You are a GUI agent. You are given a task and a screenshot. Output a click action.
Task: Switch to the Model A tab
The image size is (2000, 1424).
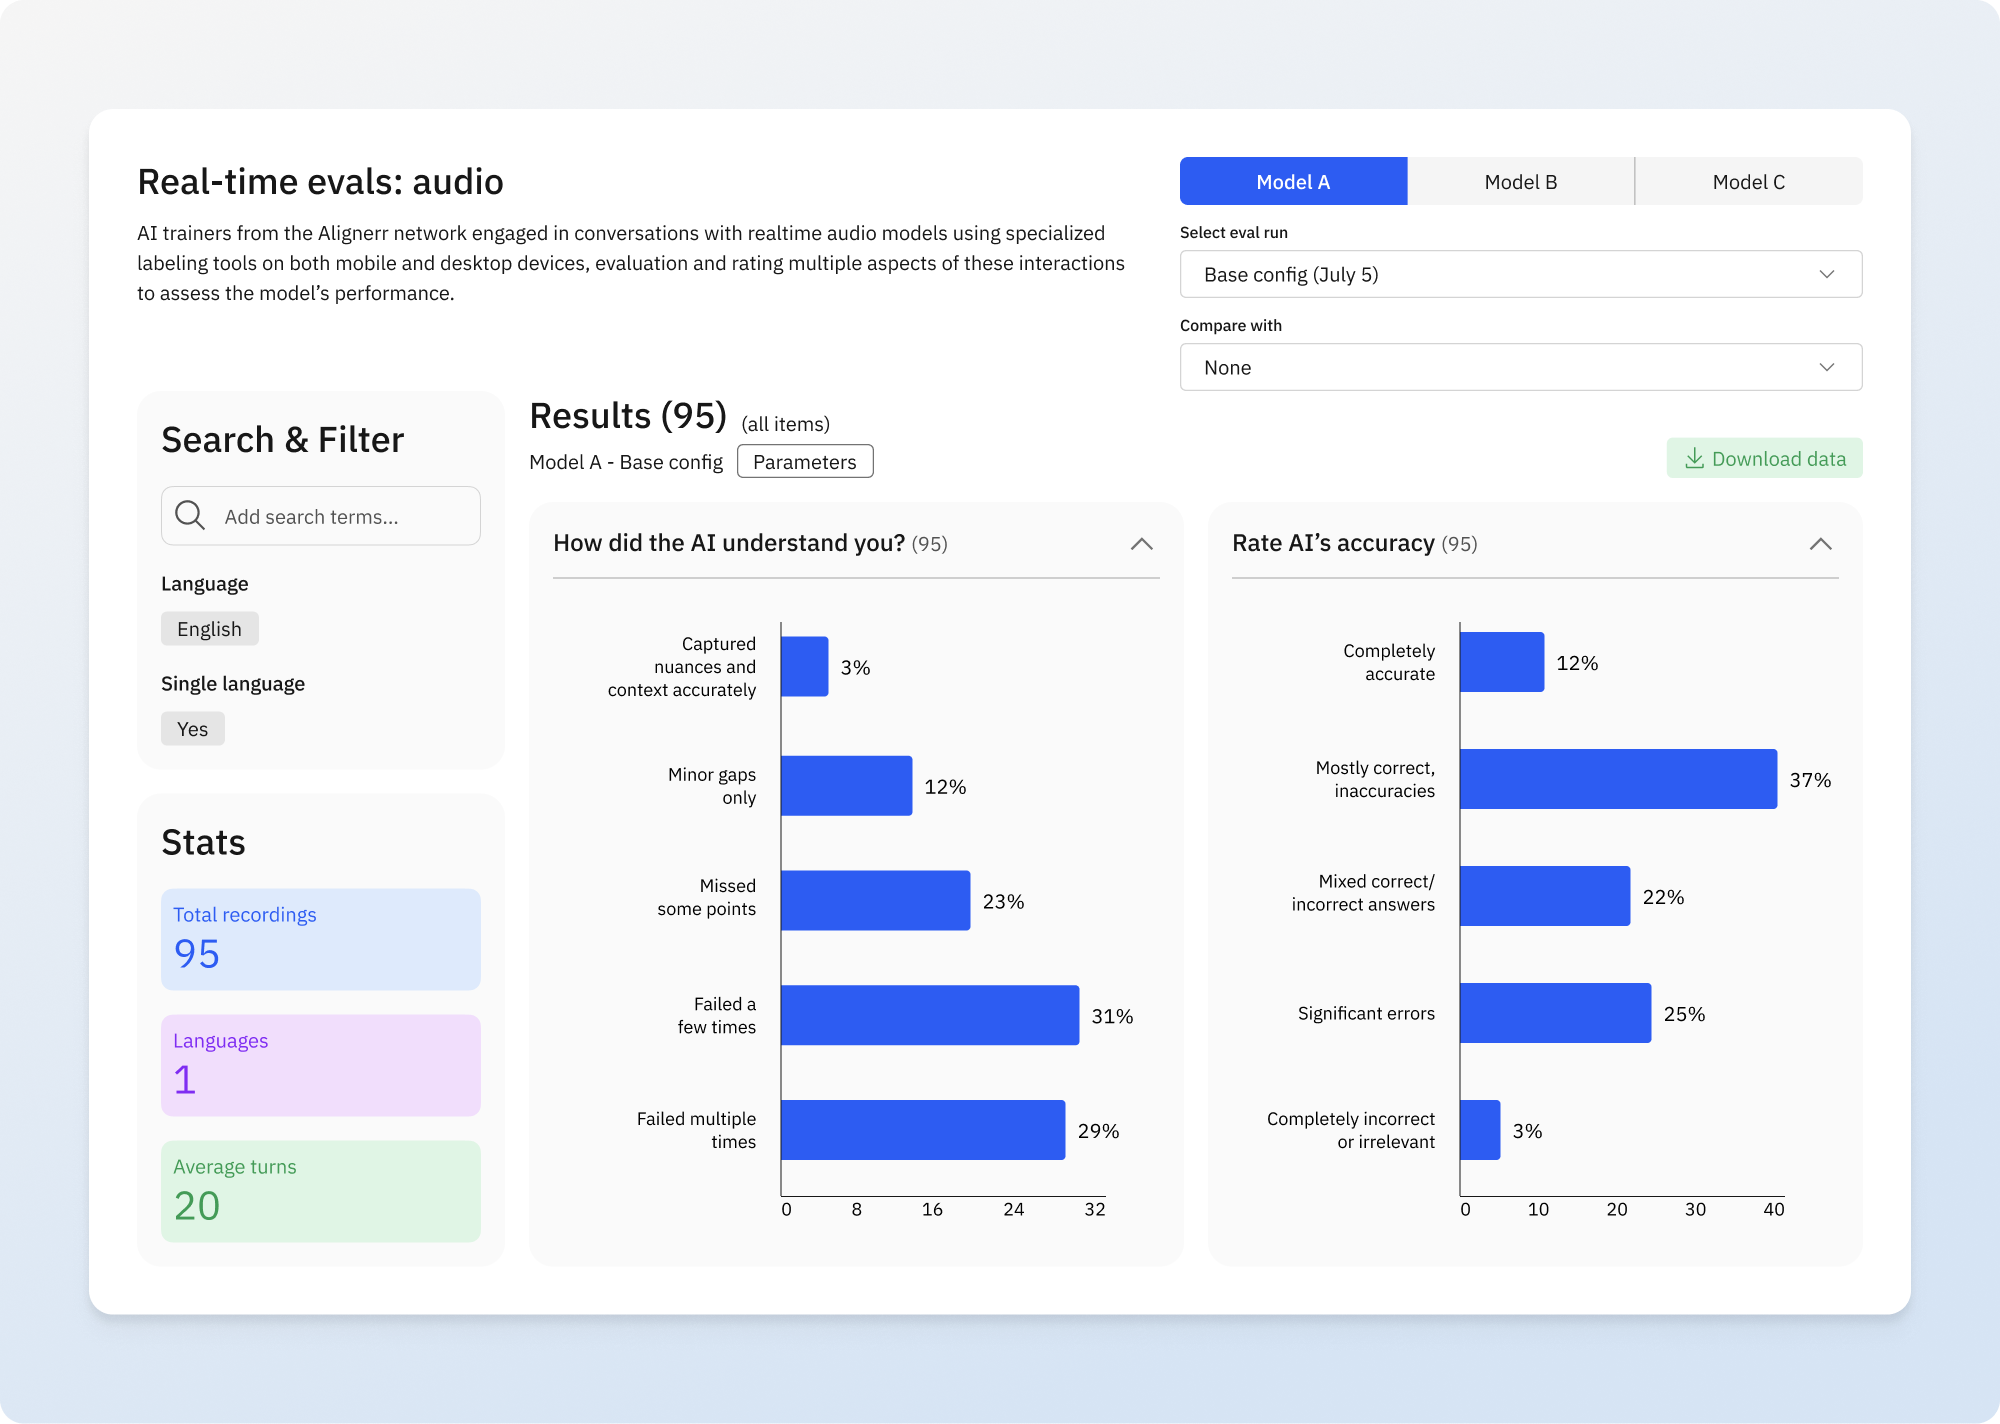(1293, 181)
